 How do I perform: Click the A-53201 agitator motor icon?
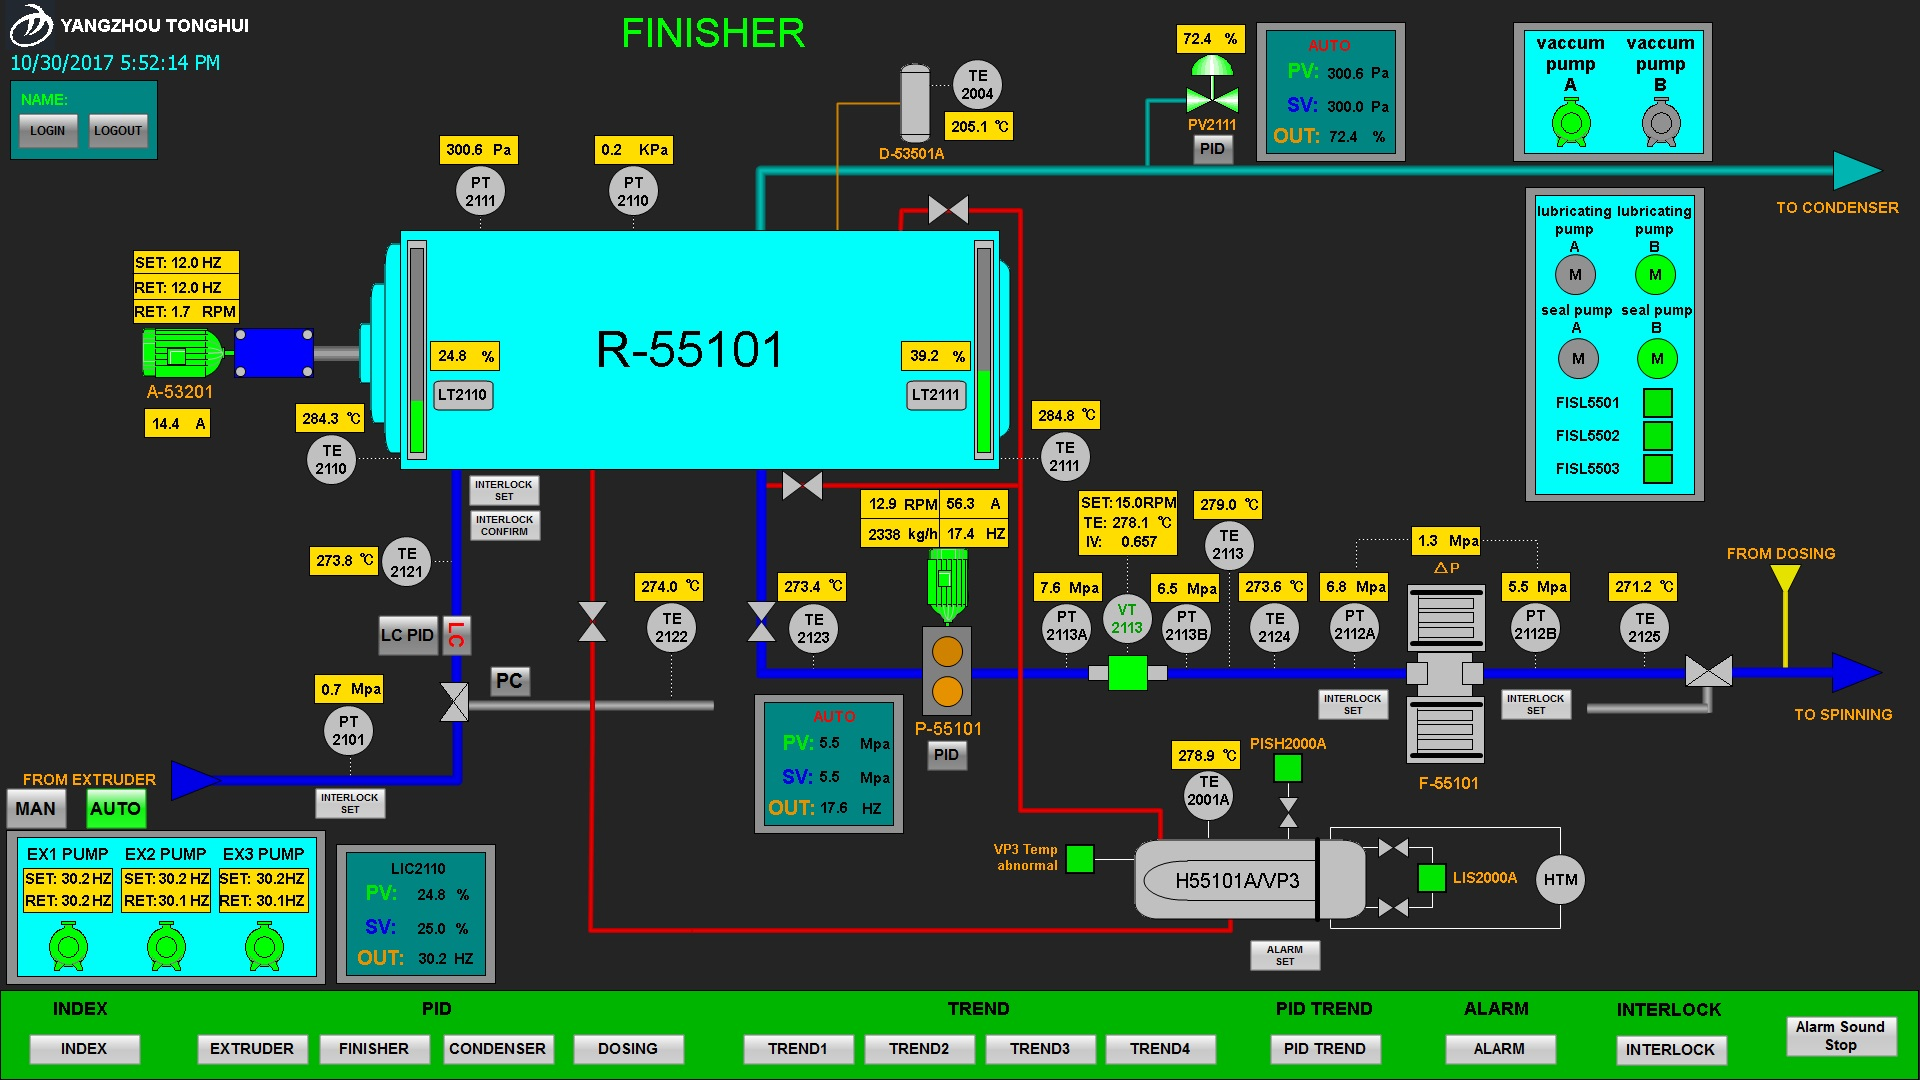(180, 354)
